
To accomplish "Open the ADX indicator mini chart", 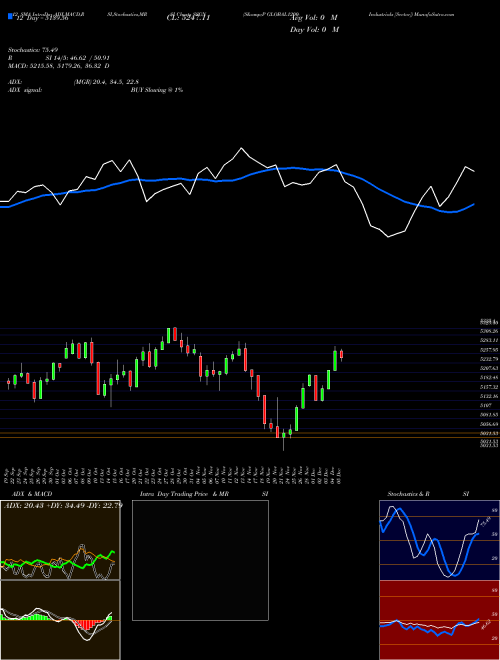I will (60, 540).
